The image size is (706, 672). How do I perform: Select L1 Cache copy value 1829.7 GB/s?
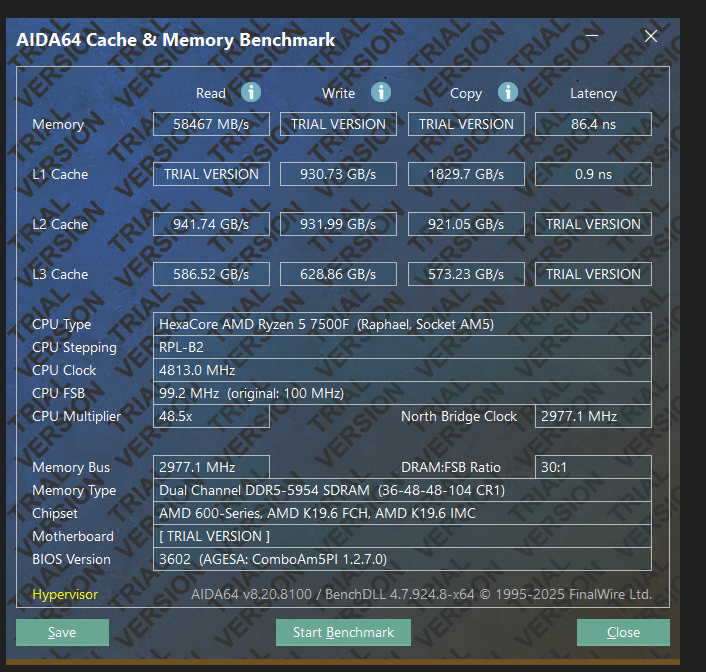coord(466,174)
